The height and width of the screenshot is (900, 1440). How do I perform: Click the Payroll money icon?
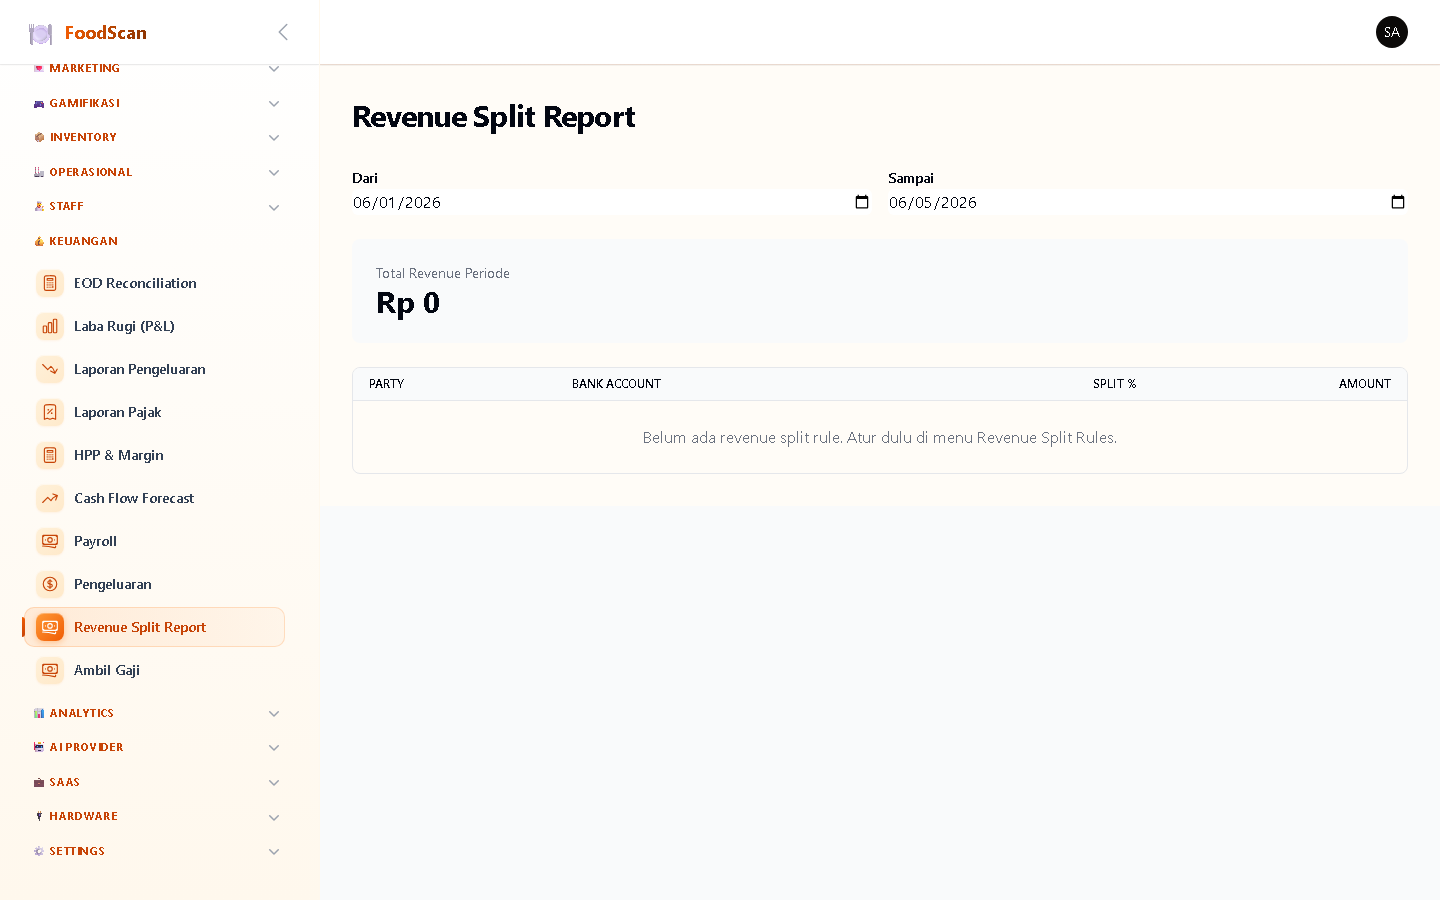(50, 541)
